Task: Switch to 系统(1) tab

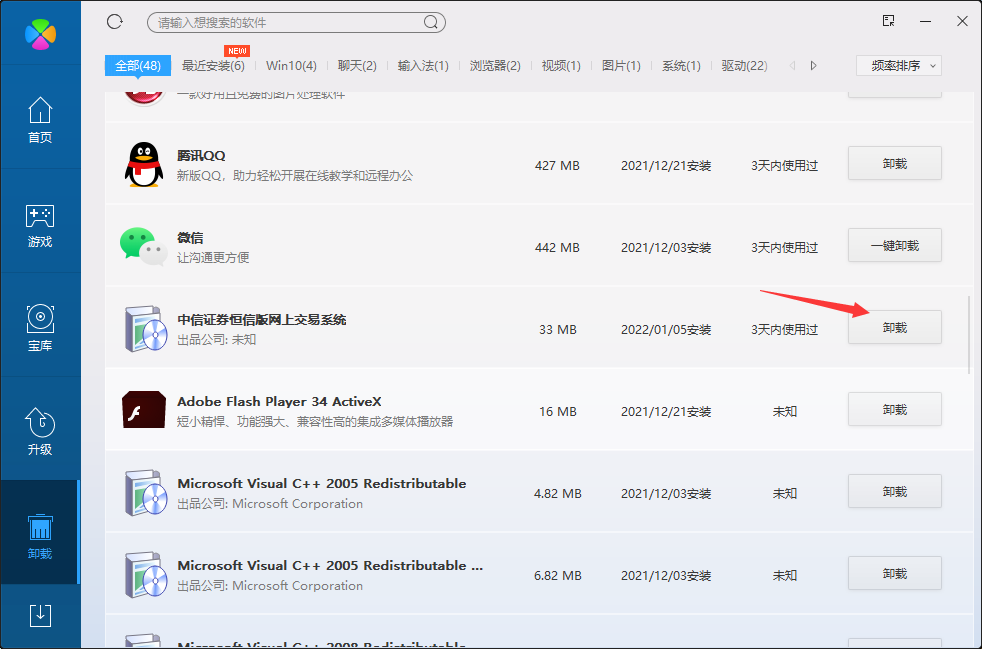Action: (681, 66)
